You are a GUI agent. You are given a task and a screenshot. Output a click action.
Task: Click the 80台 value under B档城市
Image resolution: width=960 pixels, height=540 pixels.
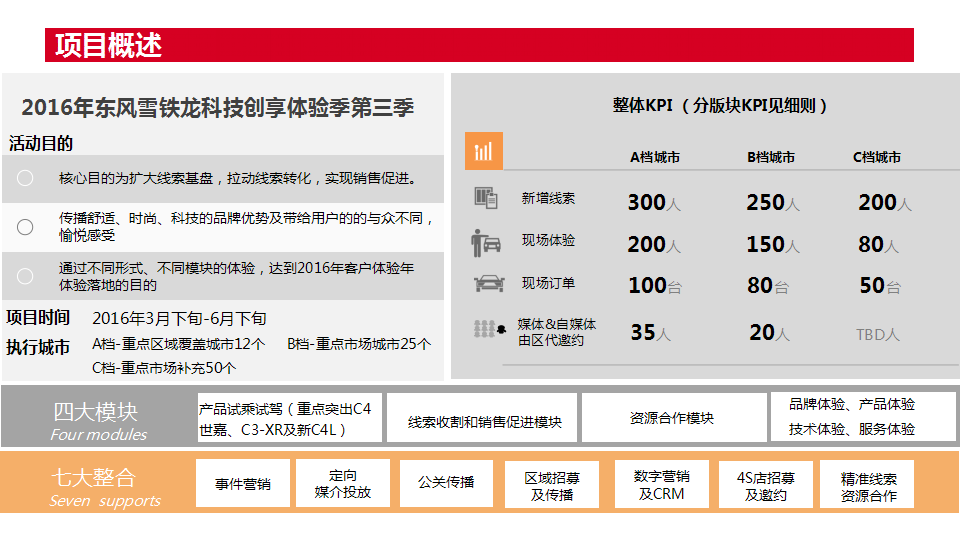(768, 285)
